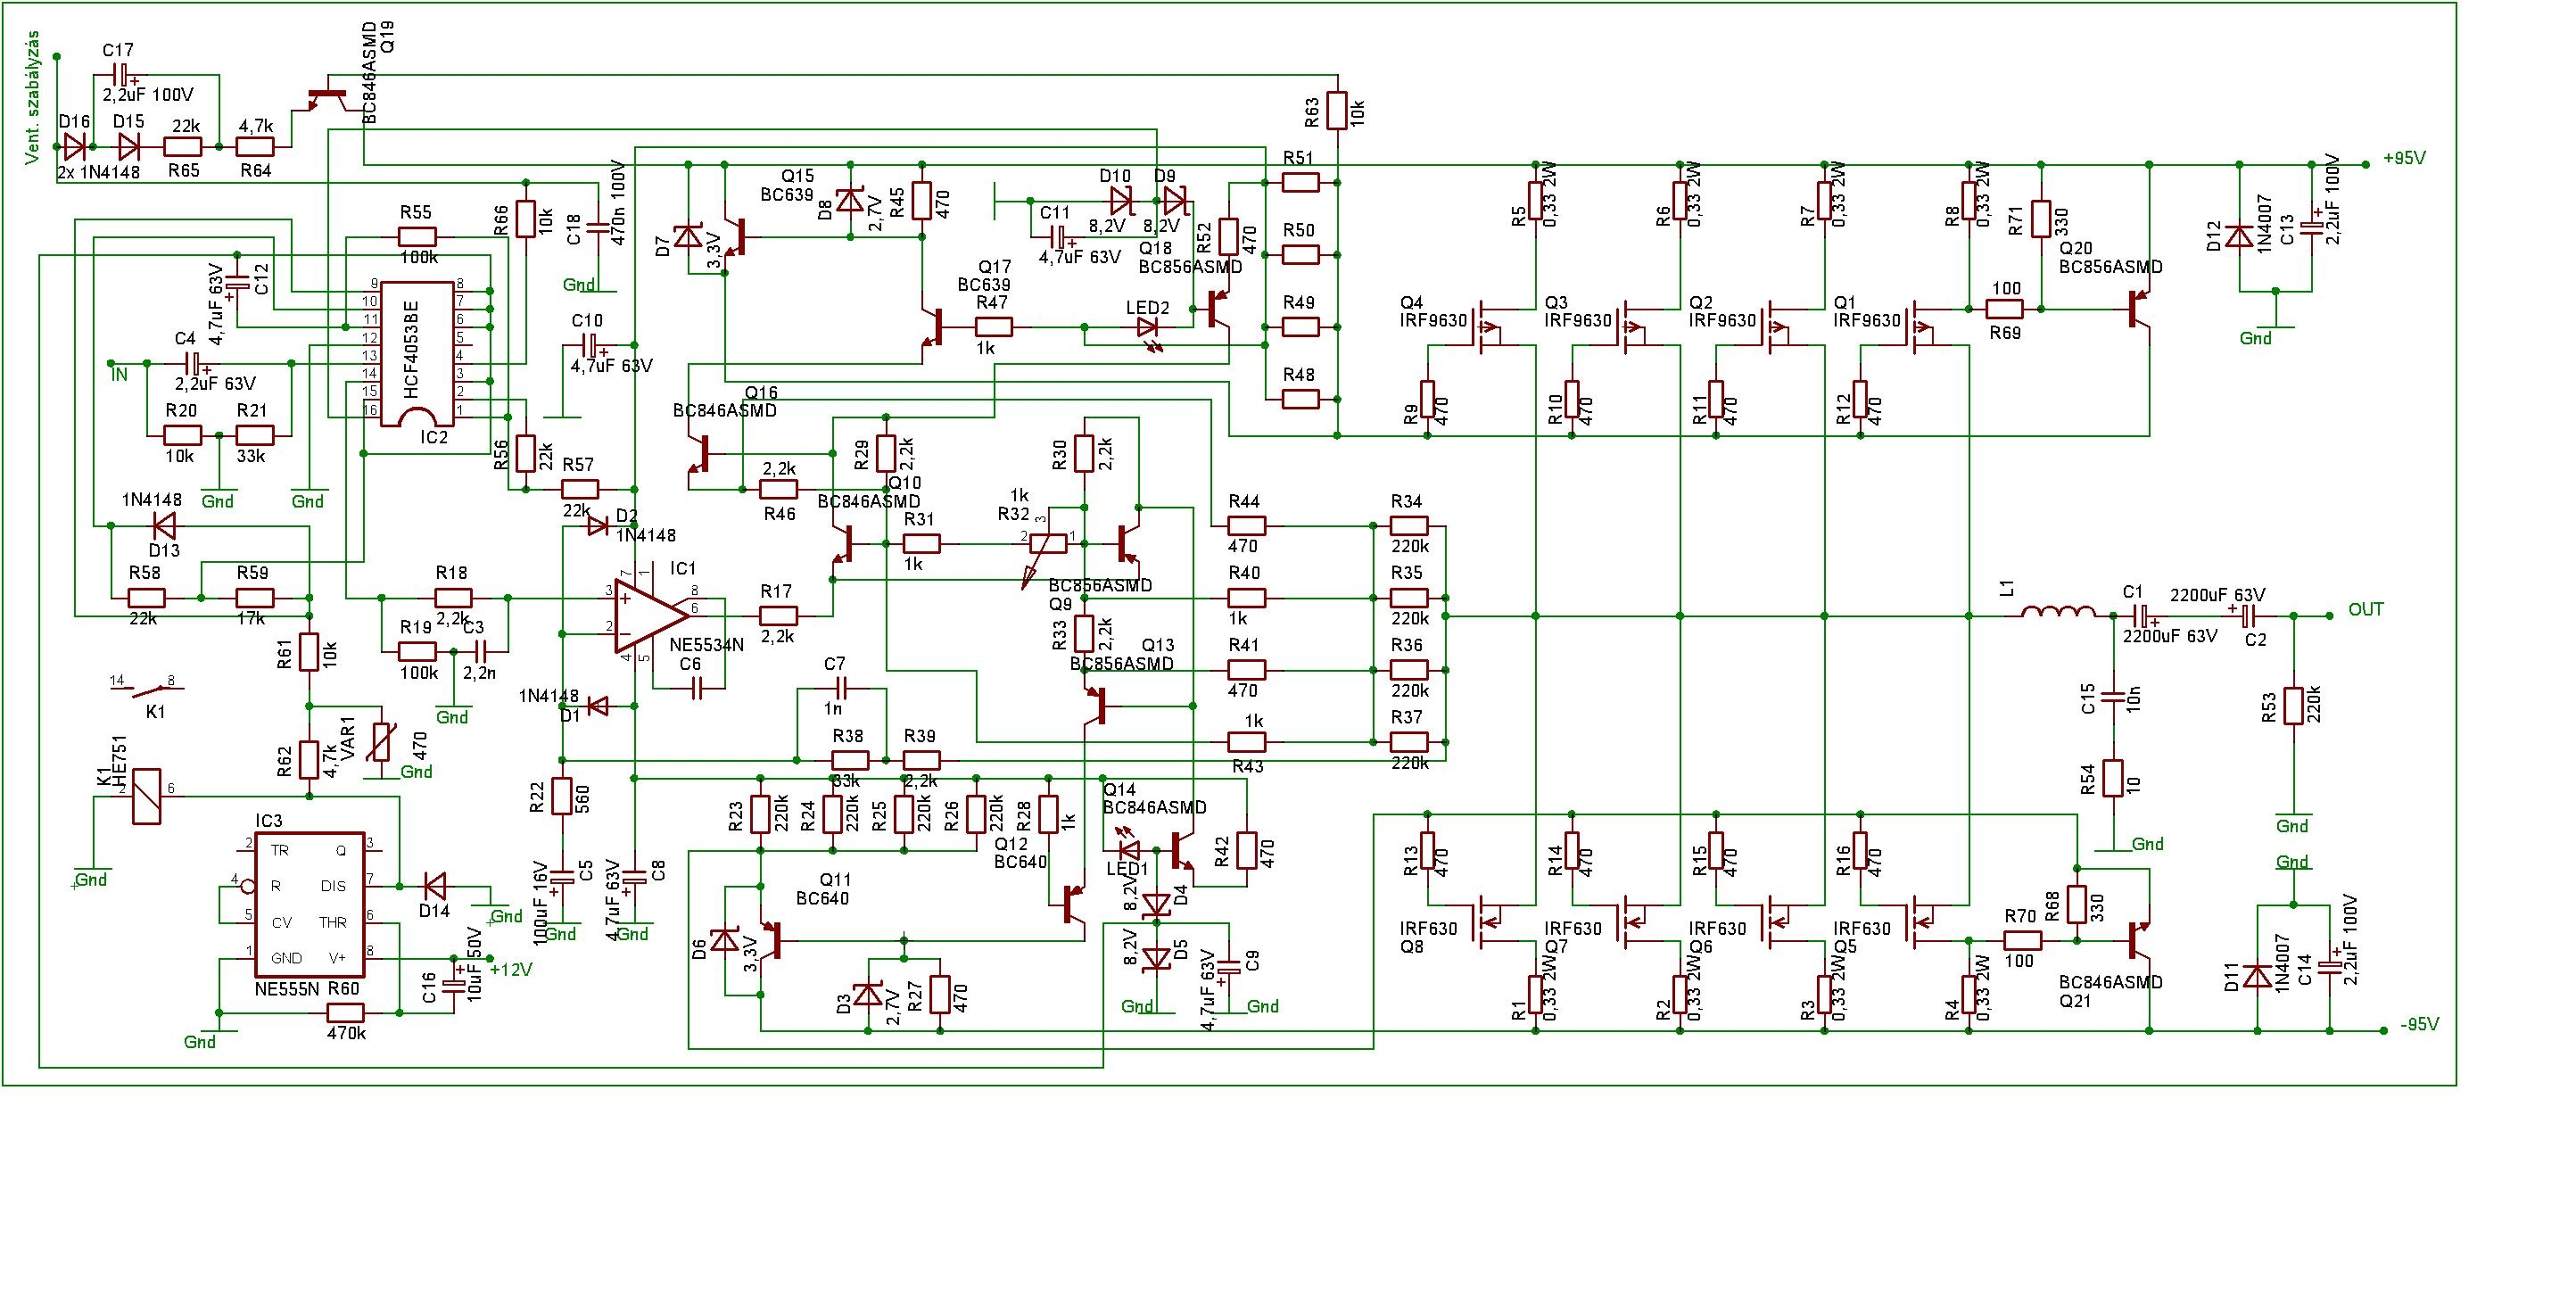
Task: Click the IN input terminal label
Action: coord(120,375)
